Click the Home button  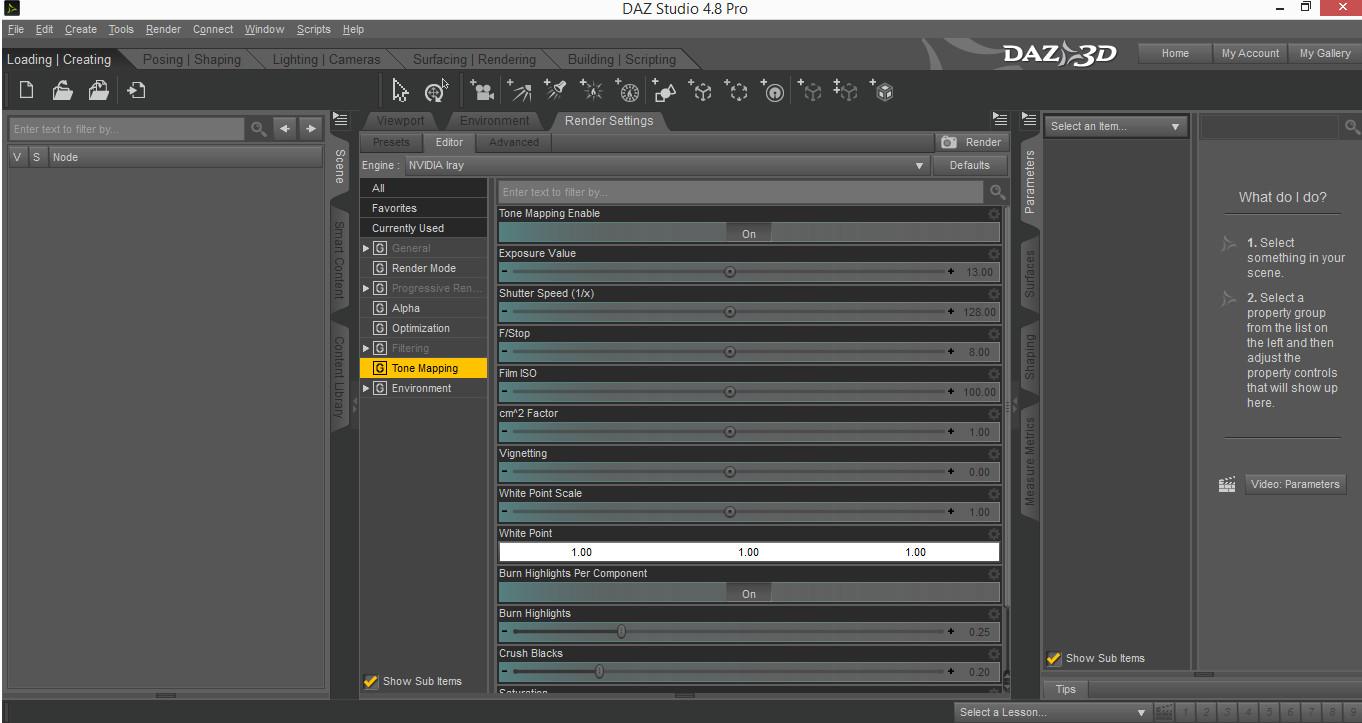click(x=1175, y=53)
